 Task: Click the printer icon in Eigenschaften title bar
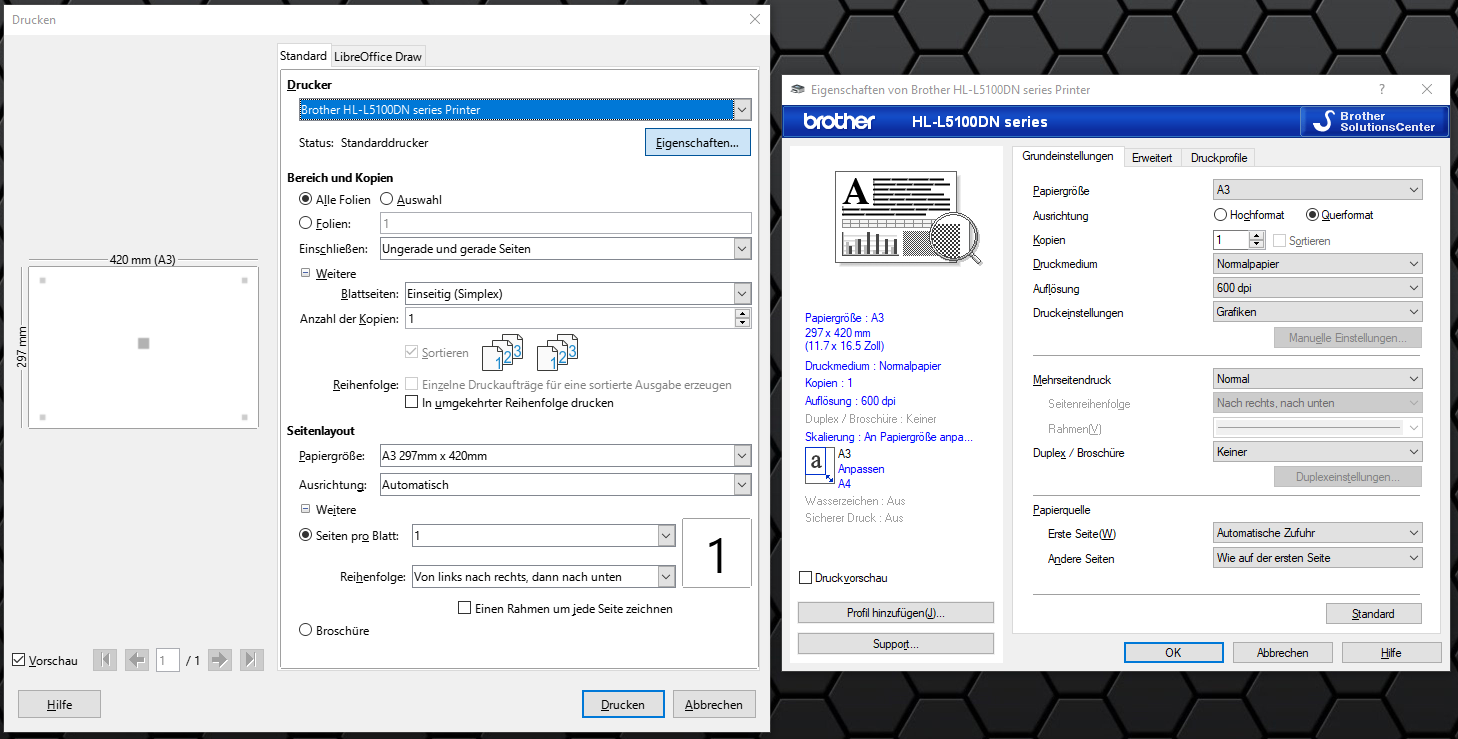798,89
